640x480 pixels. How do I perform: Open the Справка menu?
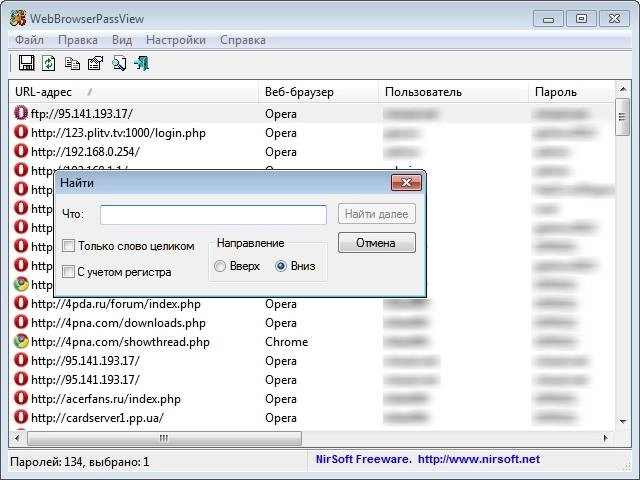click(243, 40)
